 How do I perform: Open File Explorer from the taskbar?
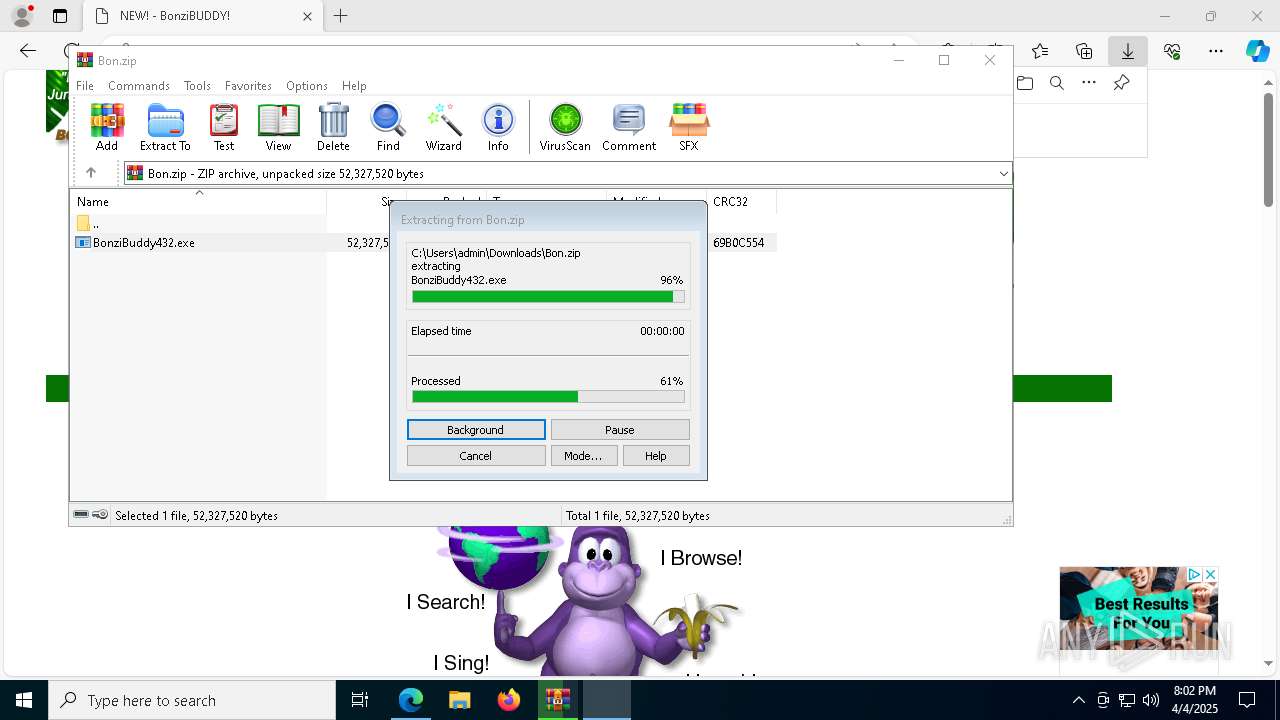(x=459, y=700)
